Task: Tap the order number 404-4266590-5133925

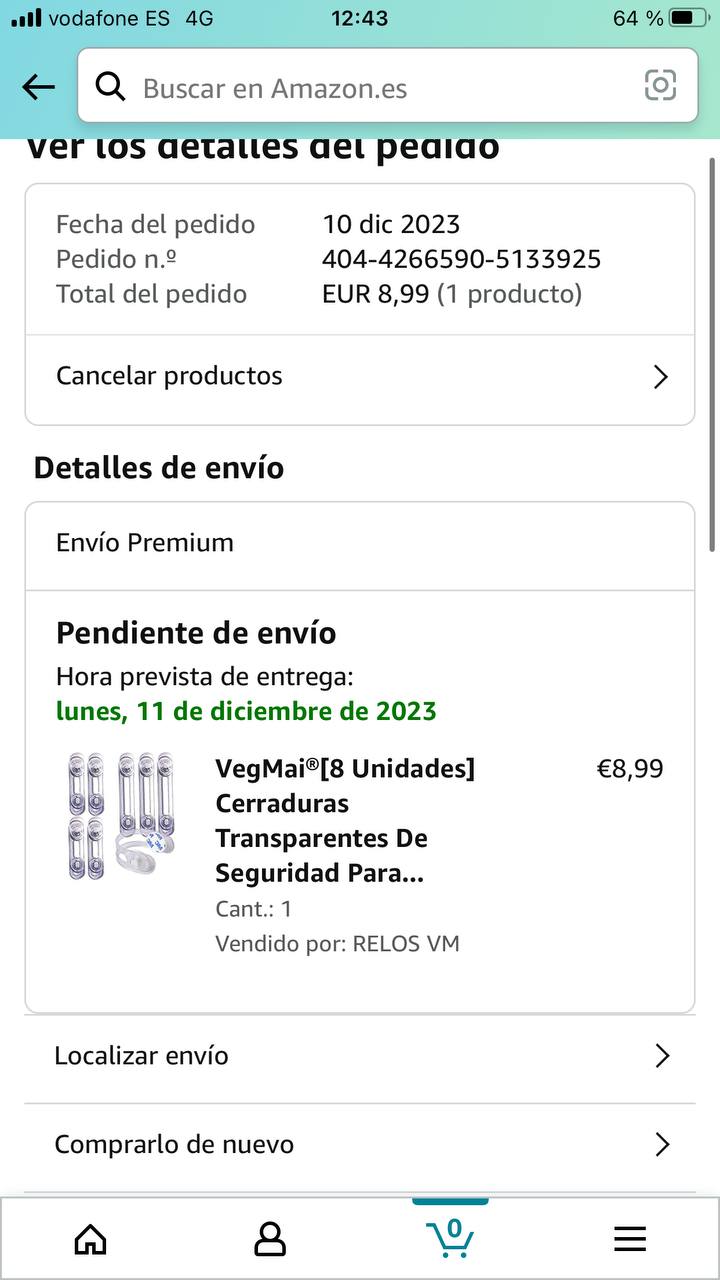Action: [x=461, y=259]
